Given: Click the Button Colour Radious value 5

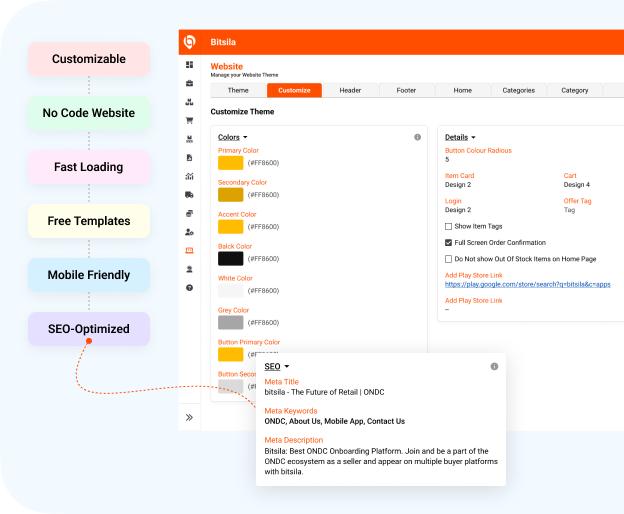Looking at the screenshot, I should 447,160.
